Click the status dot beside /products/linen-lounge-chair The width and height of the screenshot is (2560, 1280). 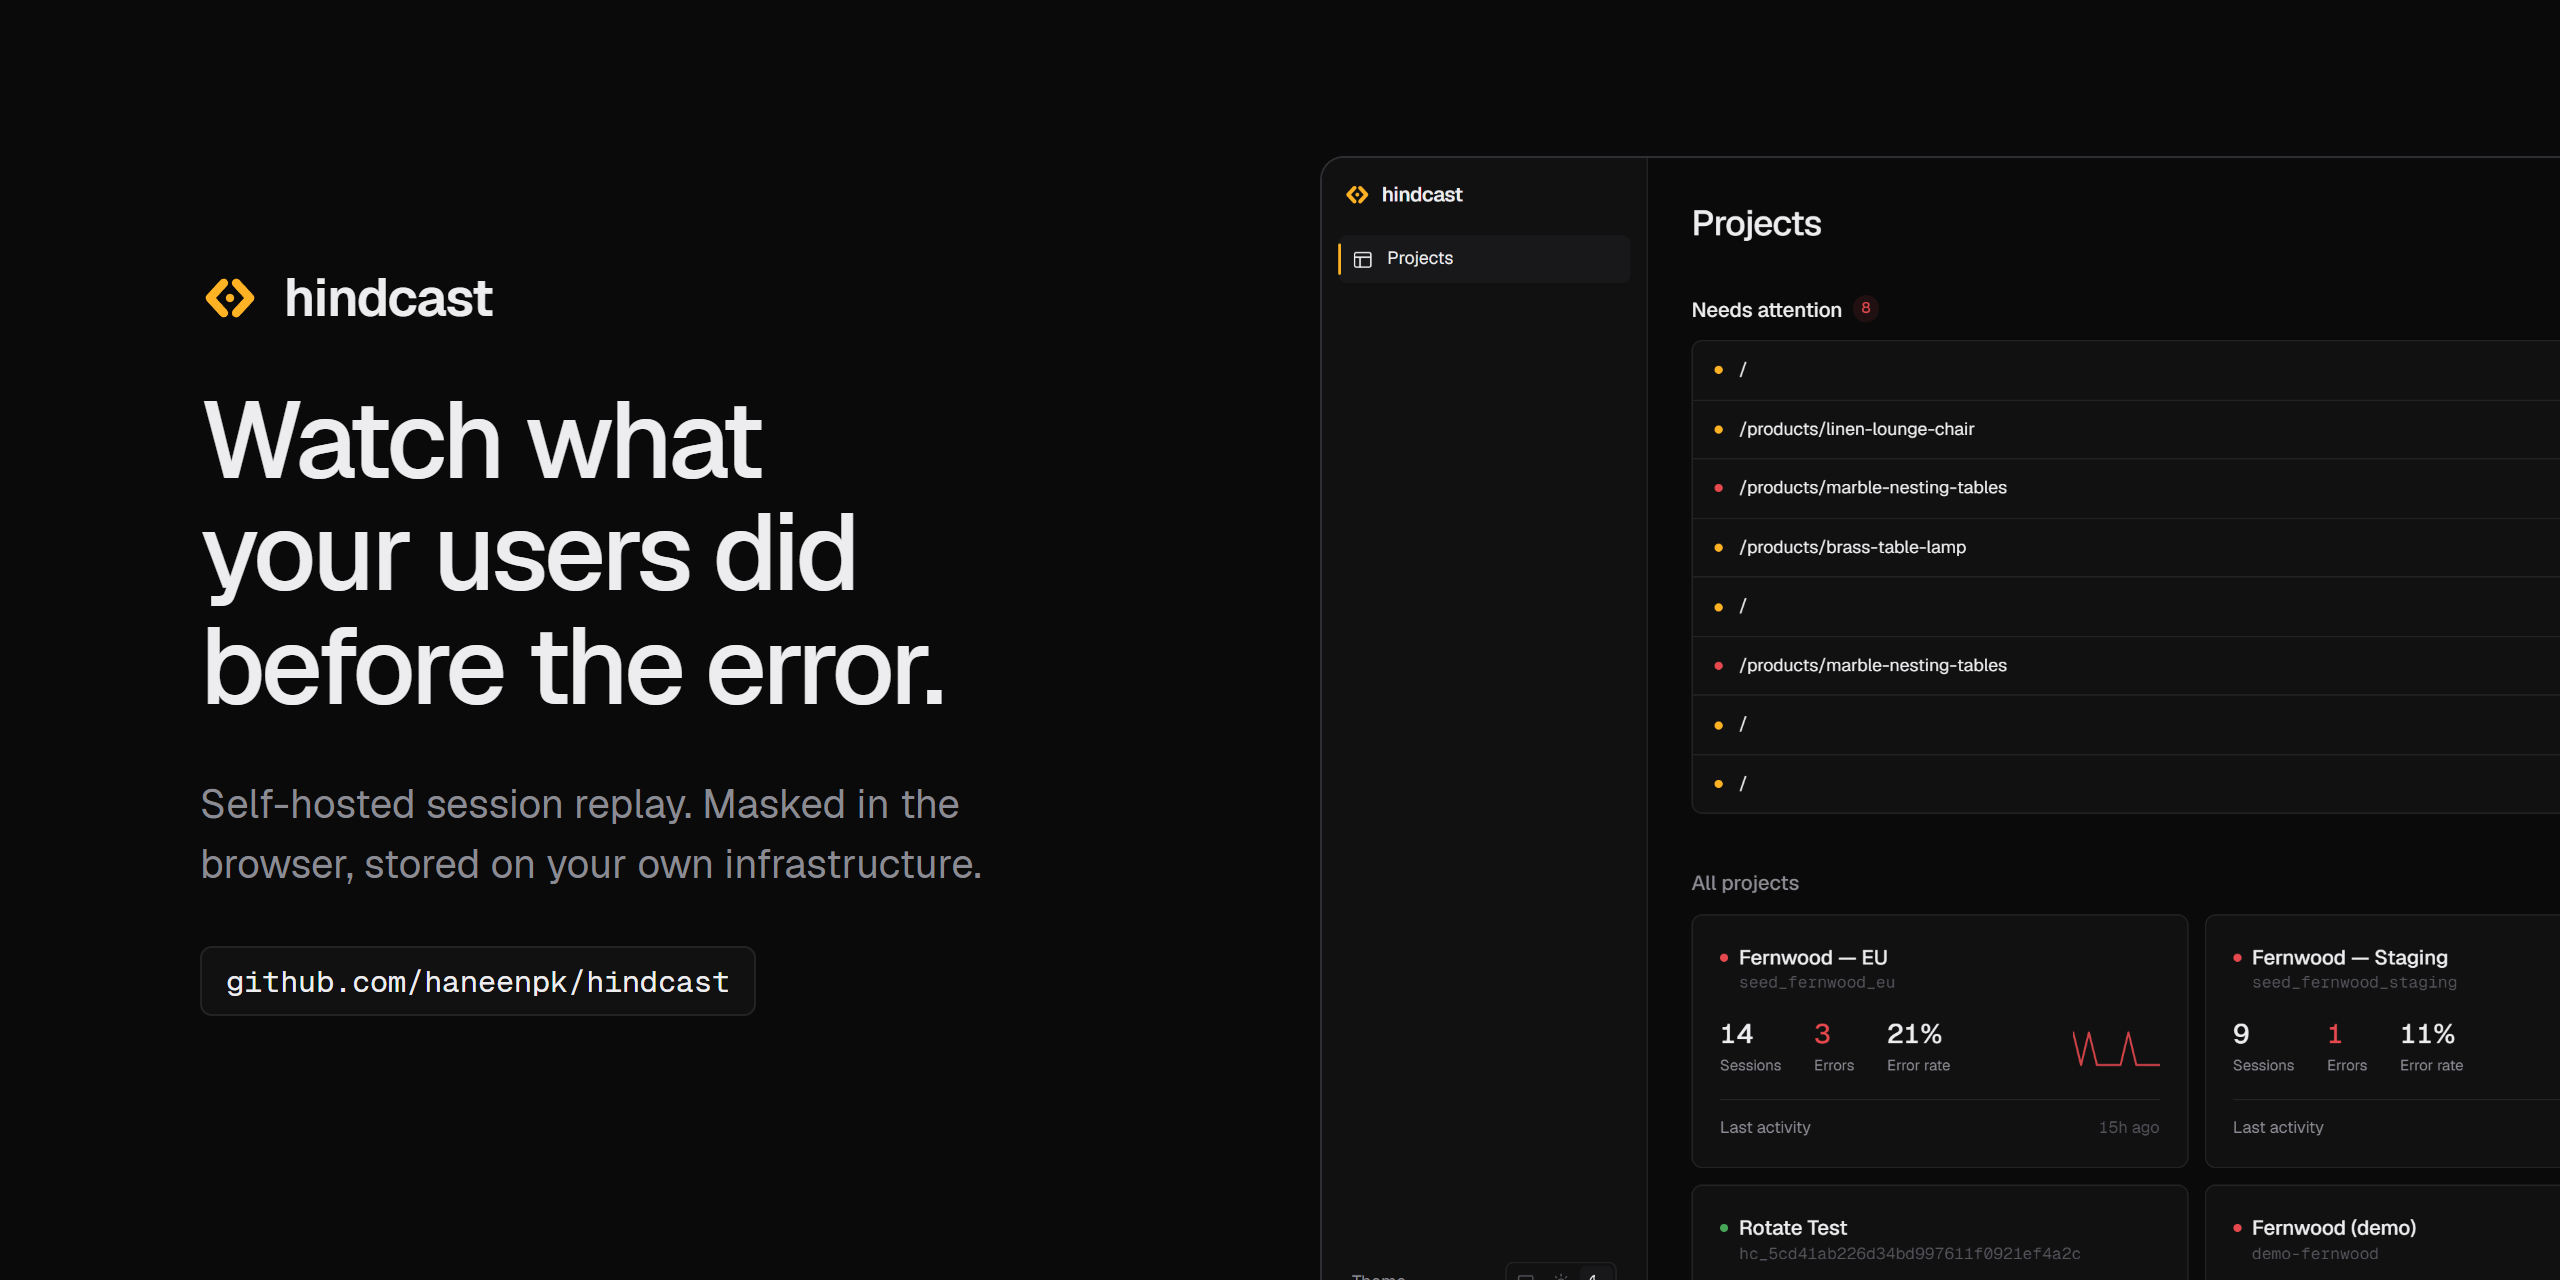(x=1718, y=430)
